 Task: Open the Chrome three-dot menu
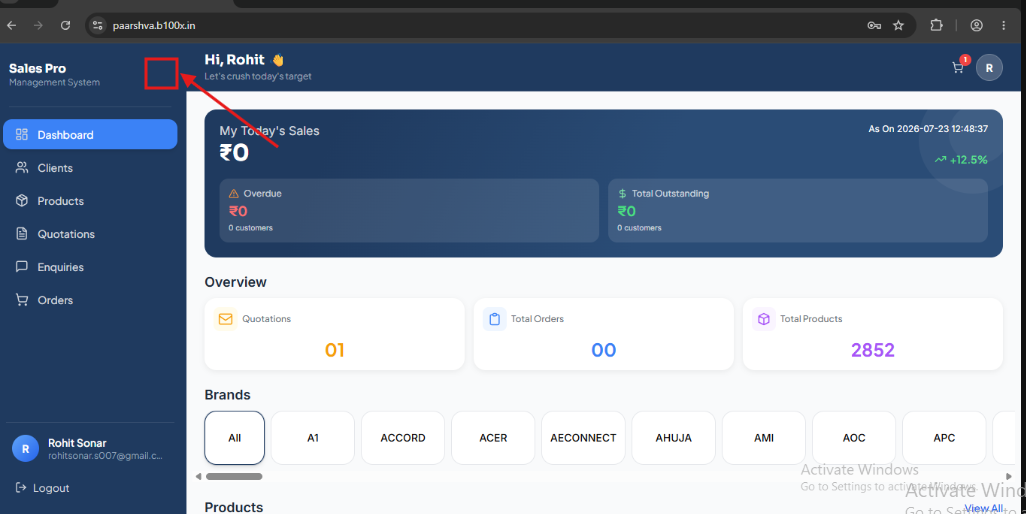tap(1004, 26)
